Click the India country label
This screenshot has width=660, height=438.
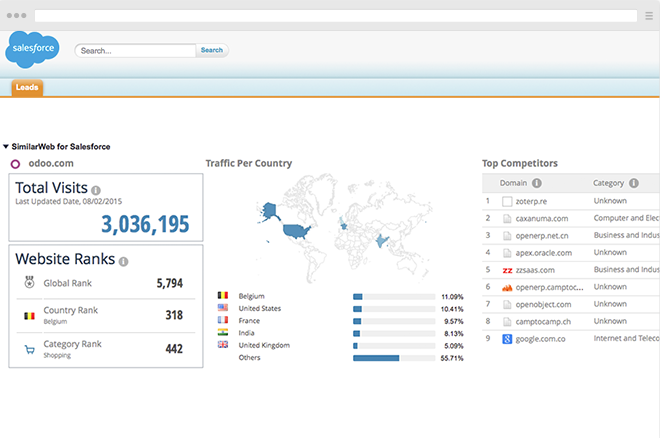246,333
